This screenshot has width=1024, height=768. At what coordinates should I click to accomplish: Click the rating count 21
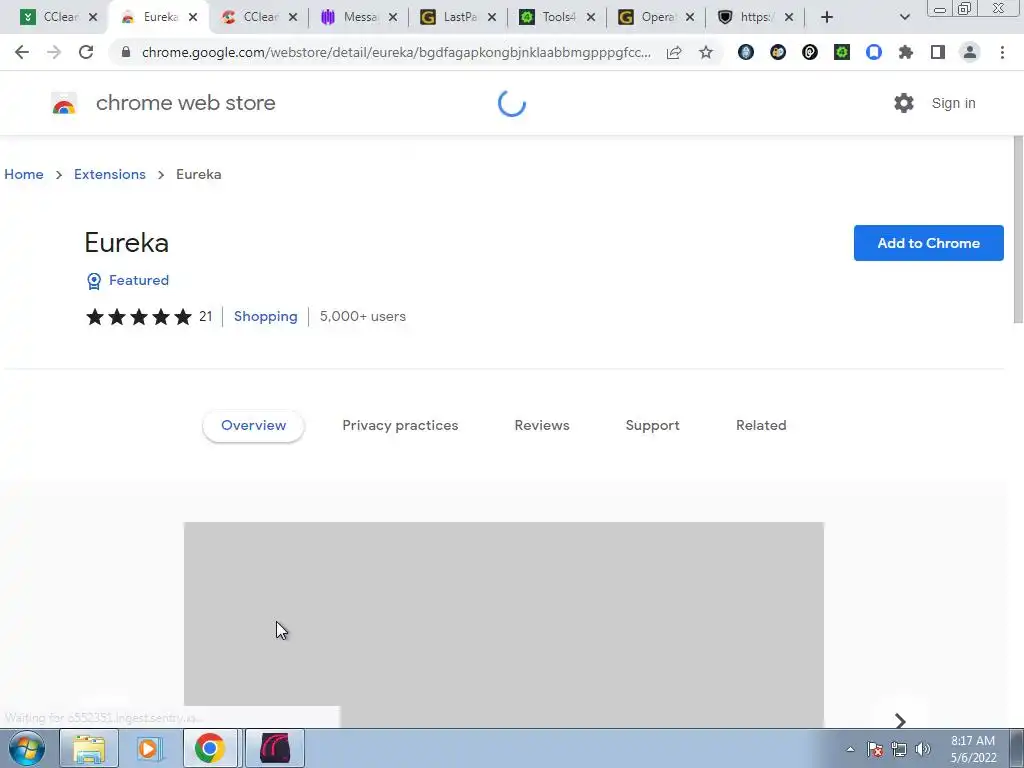pyautogui.click(x=206, y=316)
